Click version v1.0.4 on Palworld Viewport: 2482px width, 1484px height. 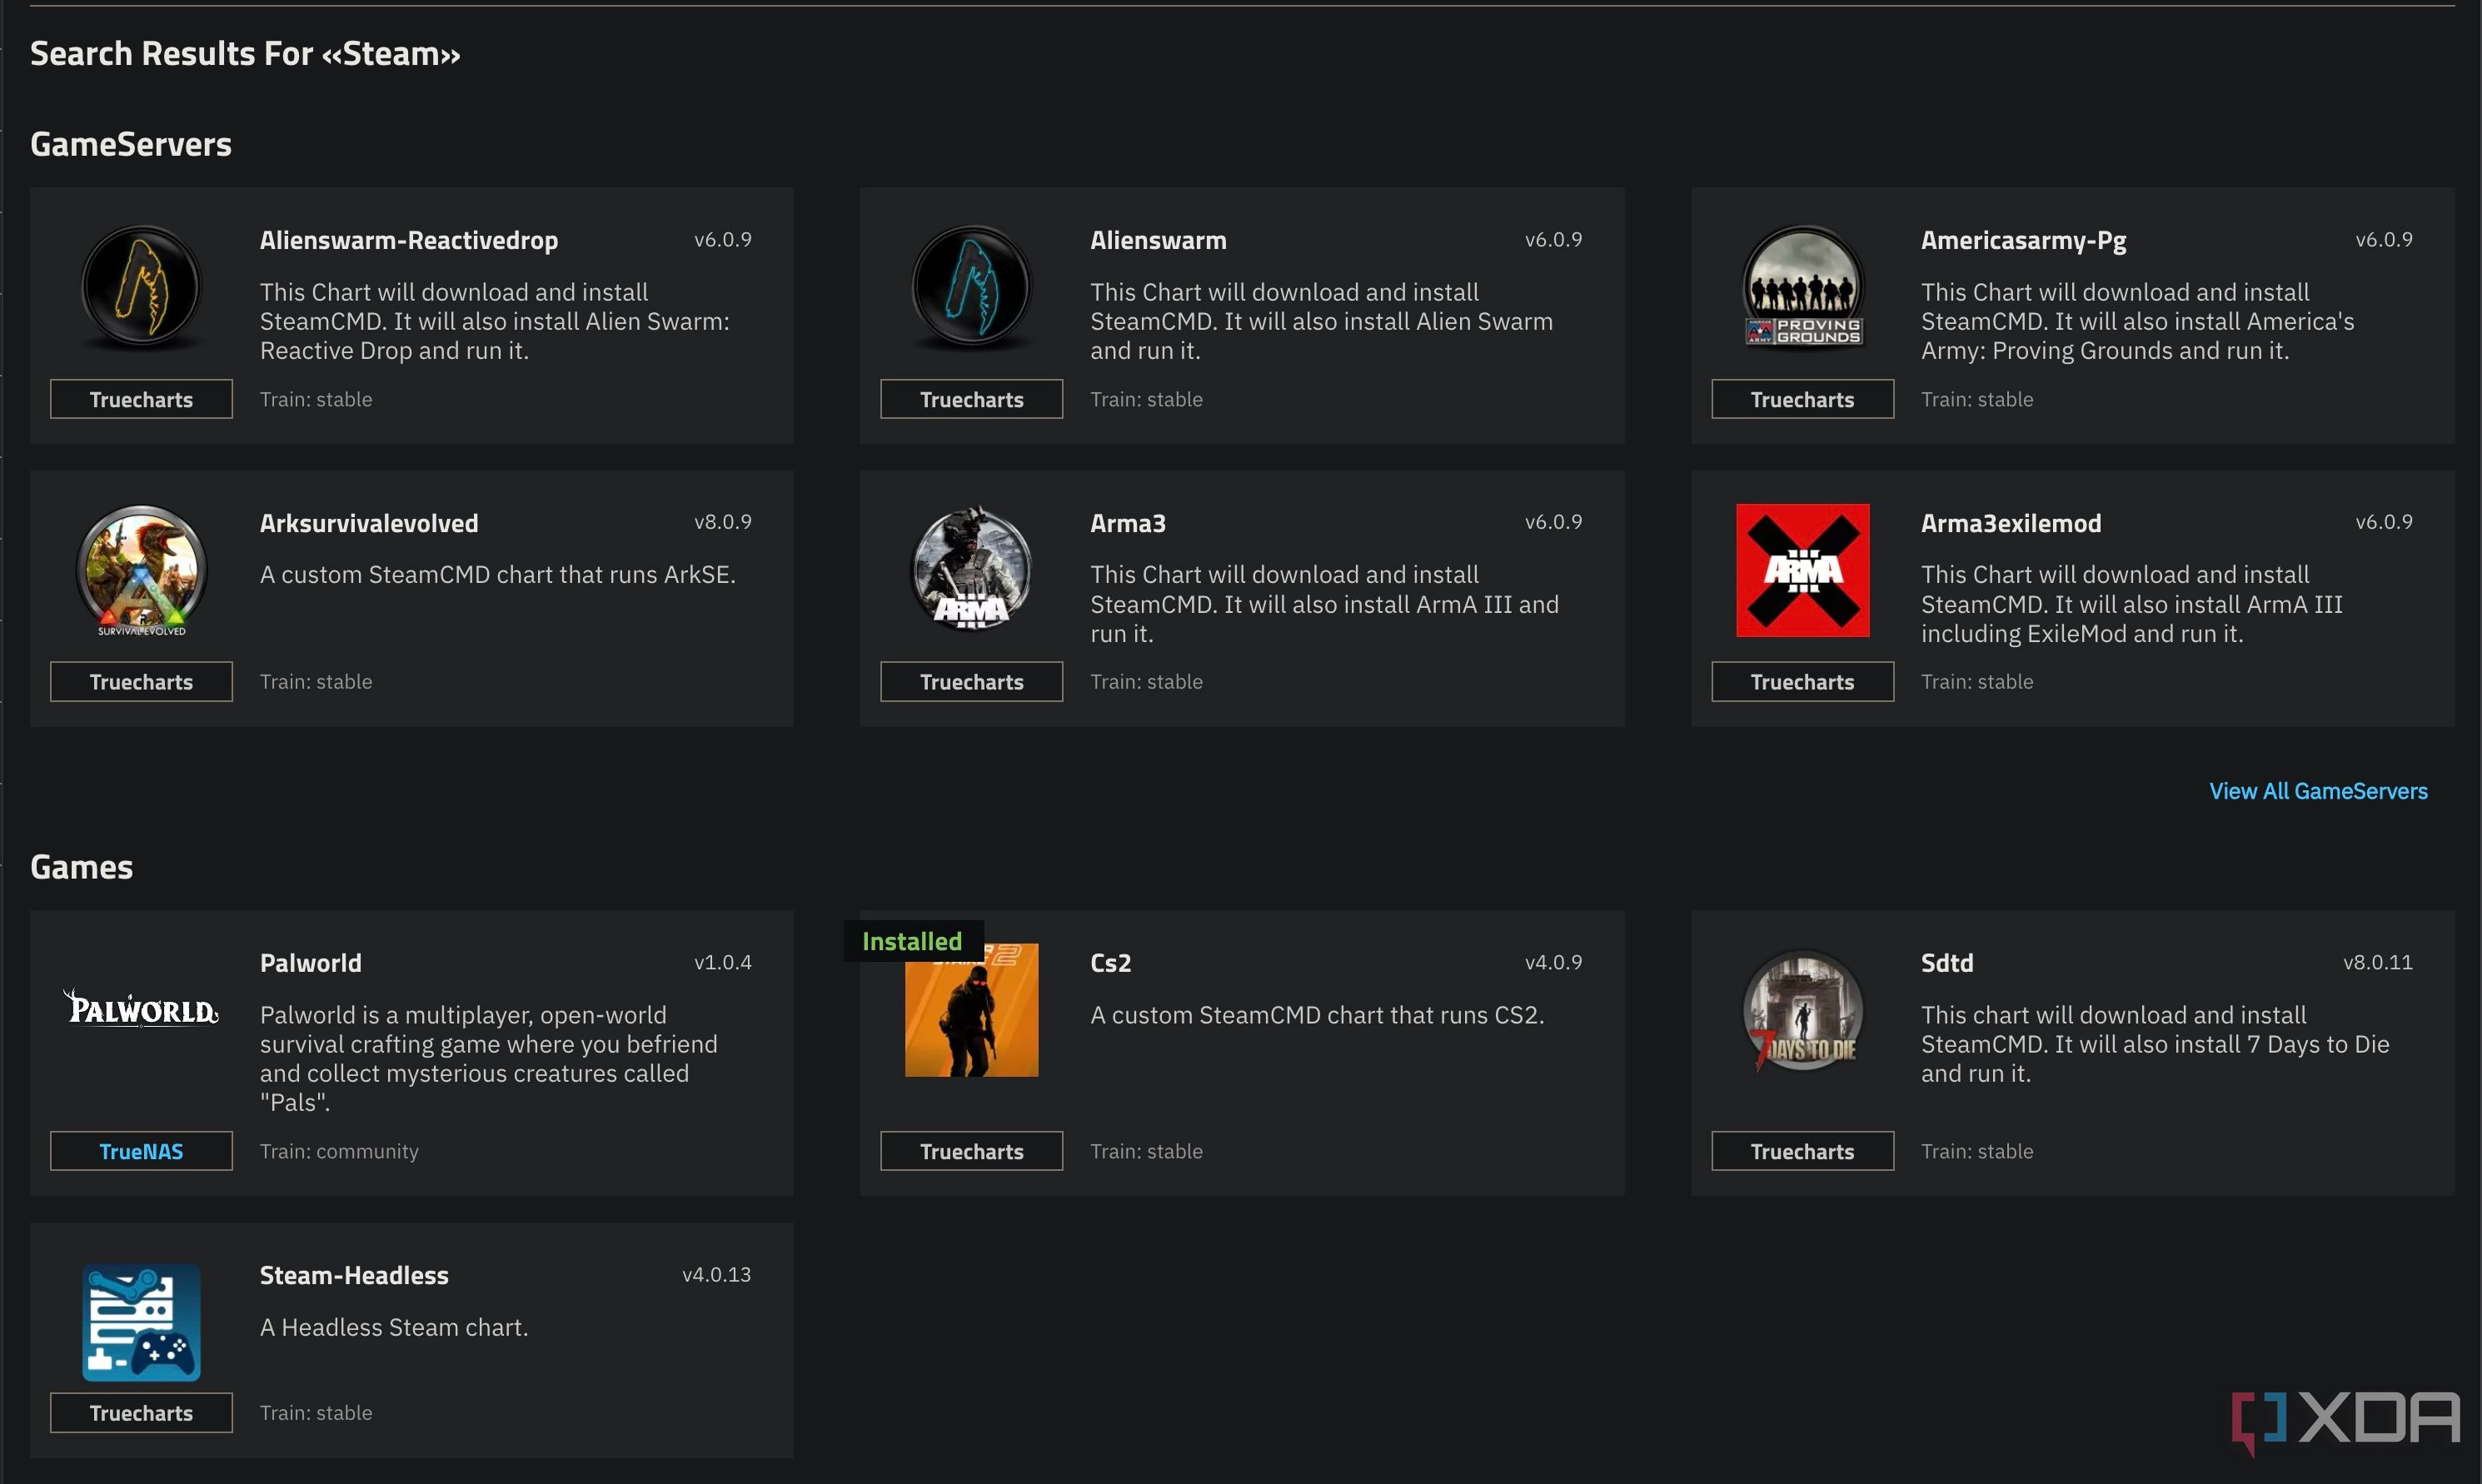(x=723, y=962)
